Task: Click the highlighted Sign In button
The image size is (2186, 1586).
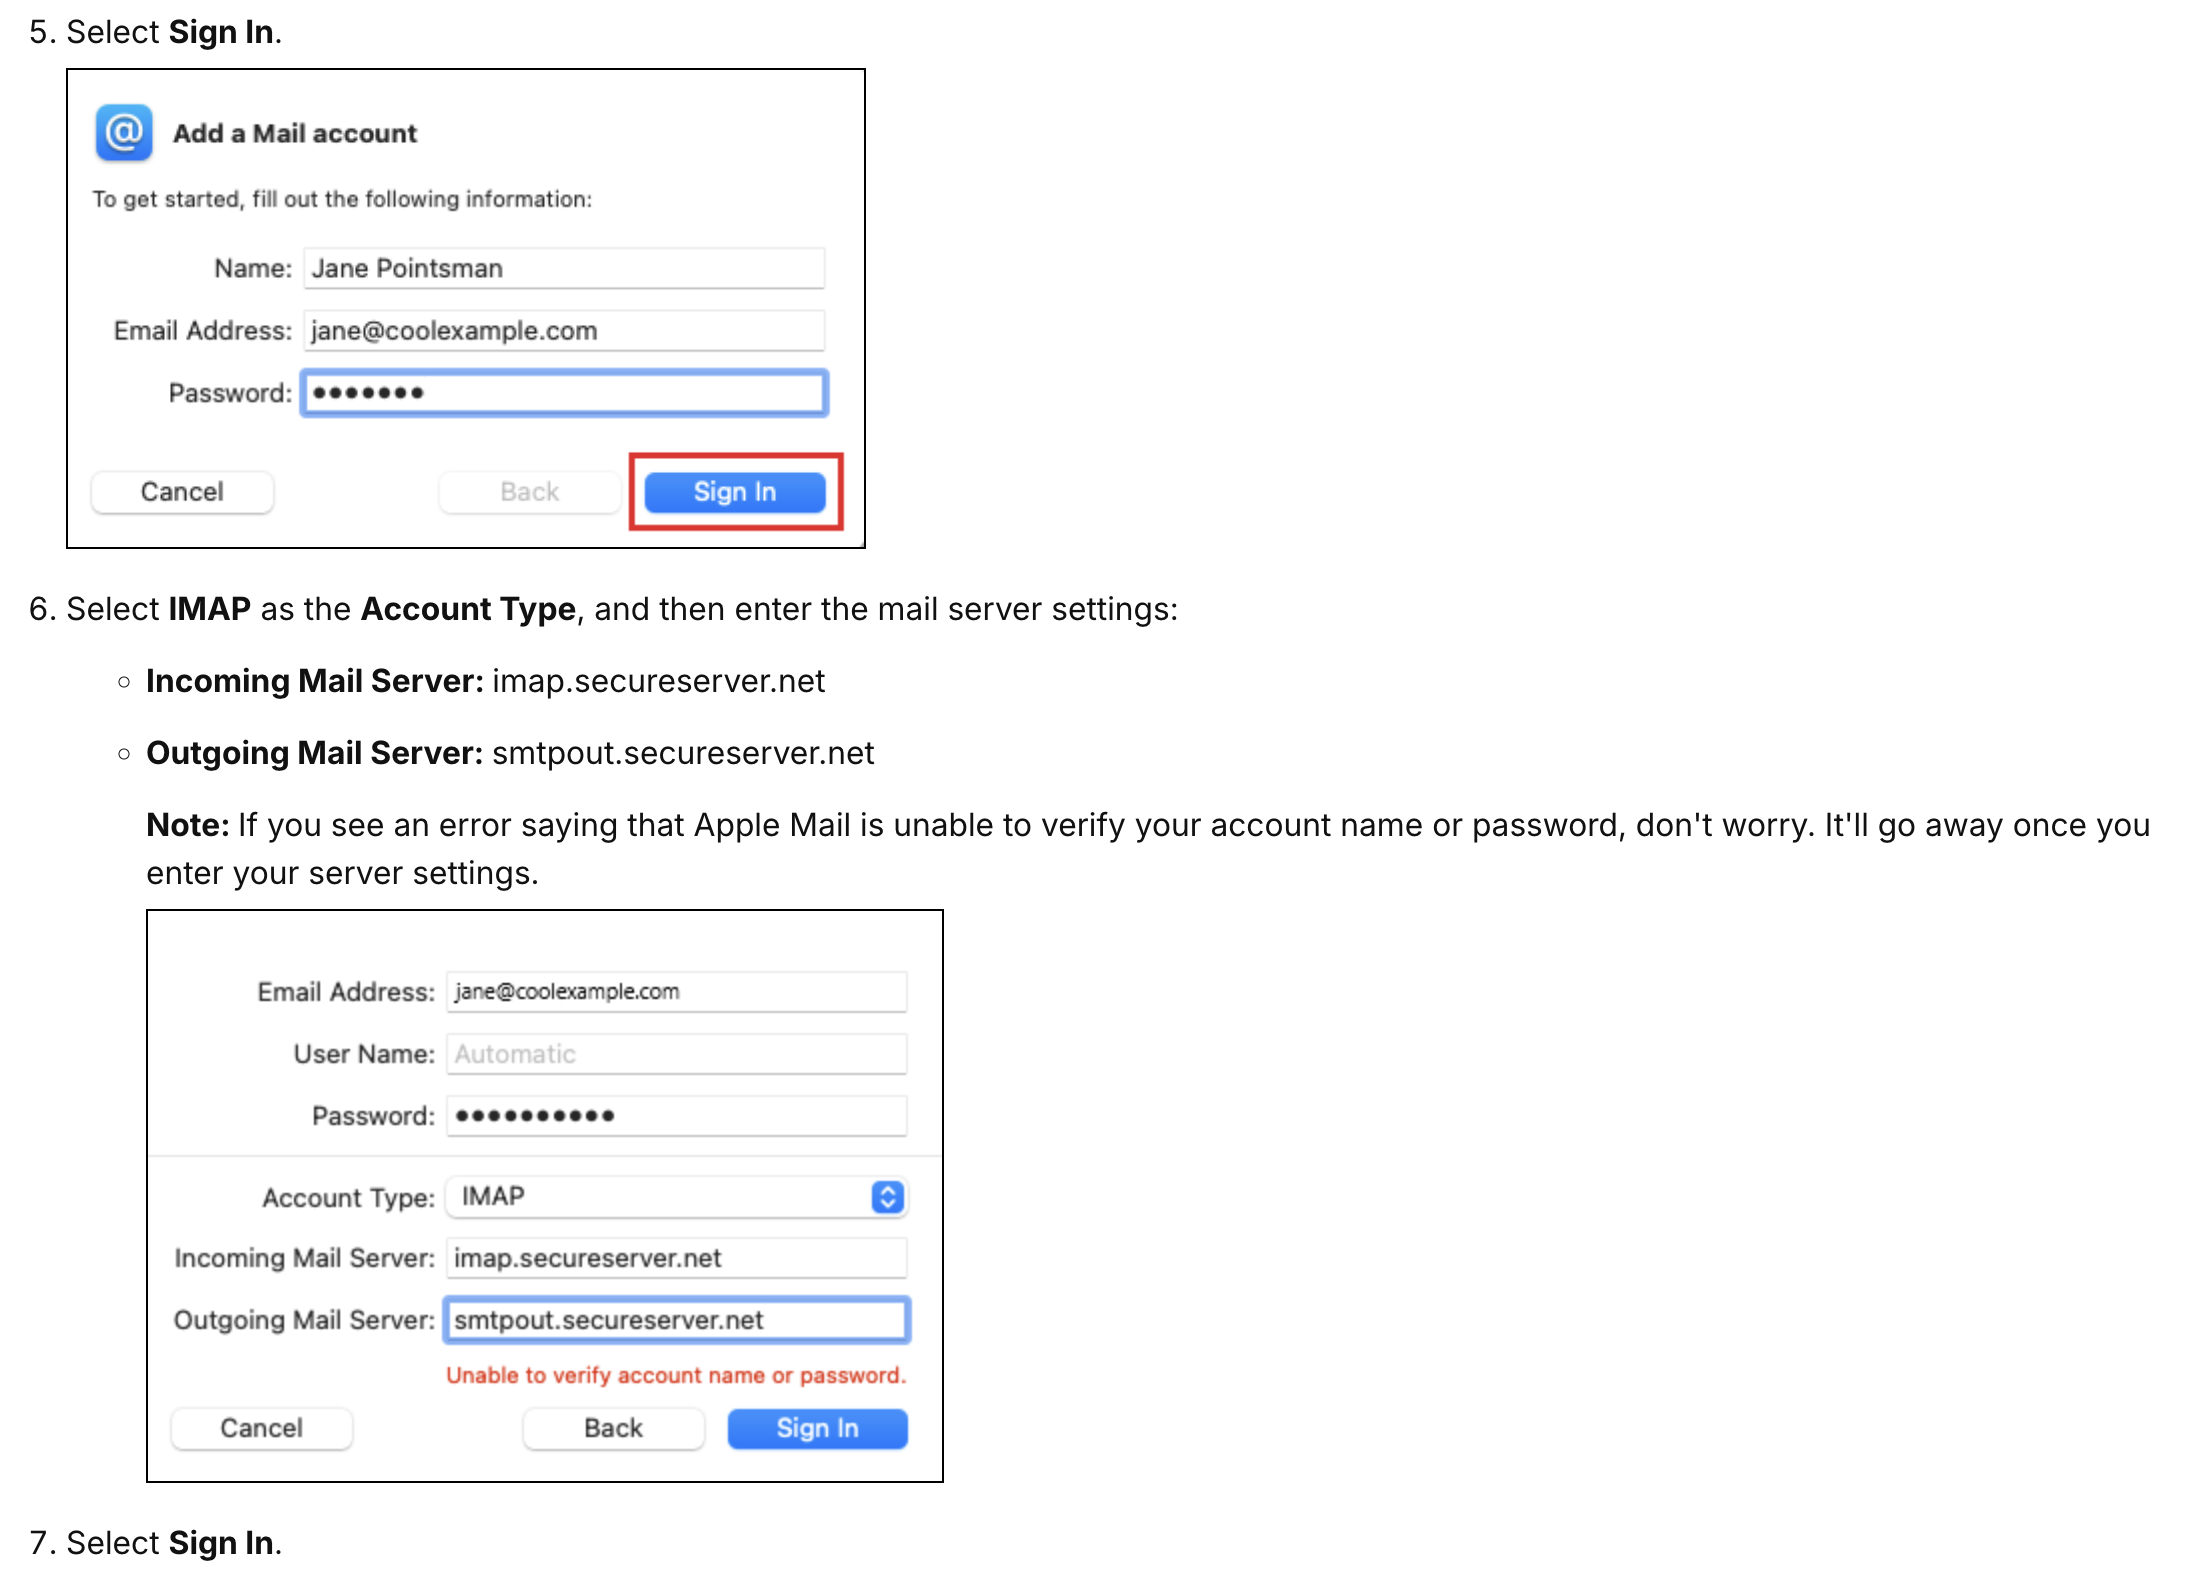Action: tap(735, 492)
